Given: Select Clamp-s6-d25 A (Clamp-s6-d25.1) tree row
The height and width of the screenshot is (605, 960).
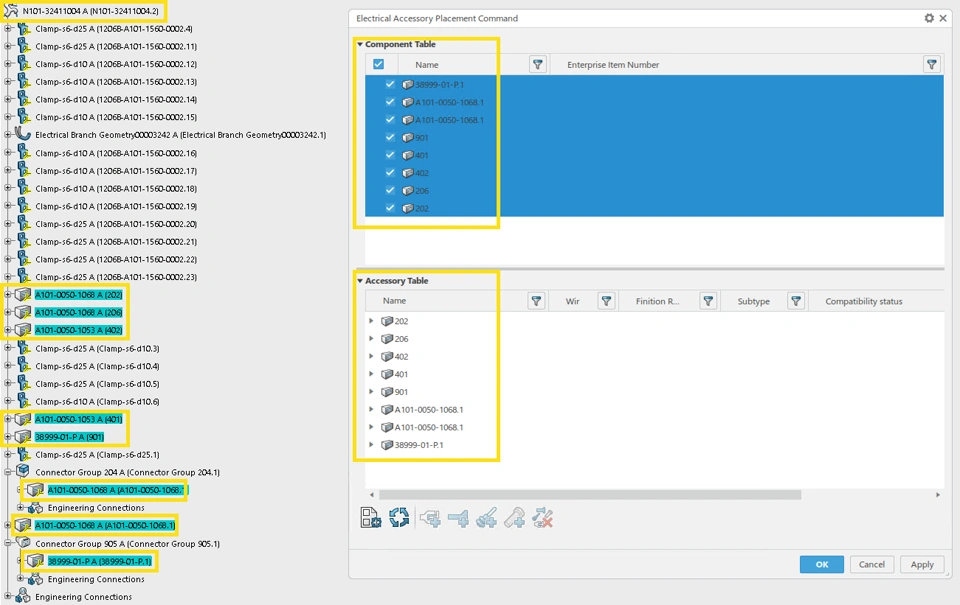Looking at the screenshot, I should click(97, 454).
